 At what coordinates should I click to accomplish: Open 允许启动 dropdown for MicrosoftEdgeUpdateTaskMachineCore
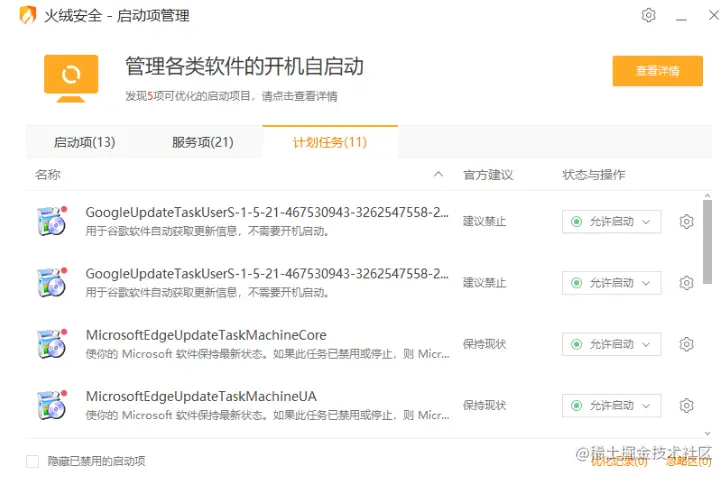611,344
